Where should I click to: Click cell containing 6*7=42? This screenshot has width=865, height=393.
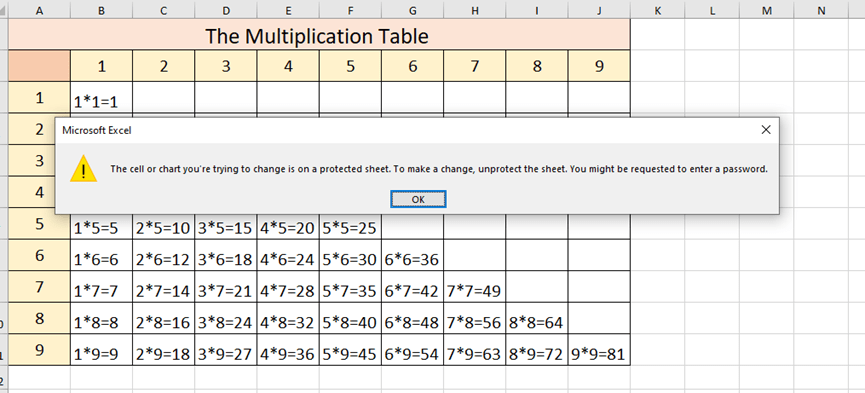(412, 286)
